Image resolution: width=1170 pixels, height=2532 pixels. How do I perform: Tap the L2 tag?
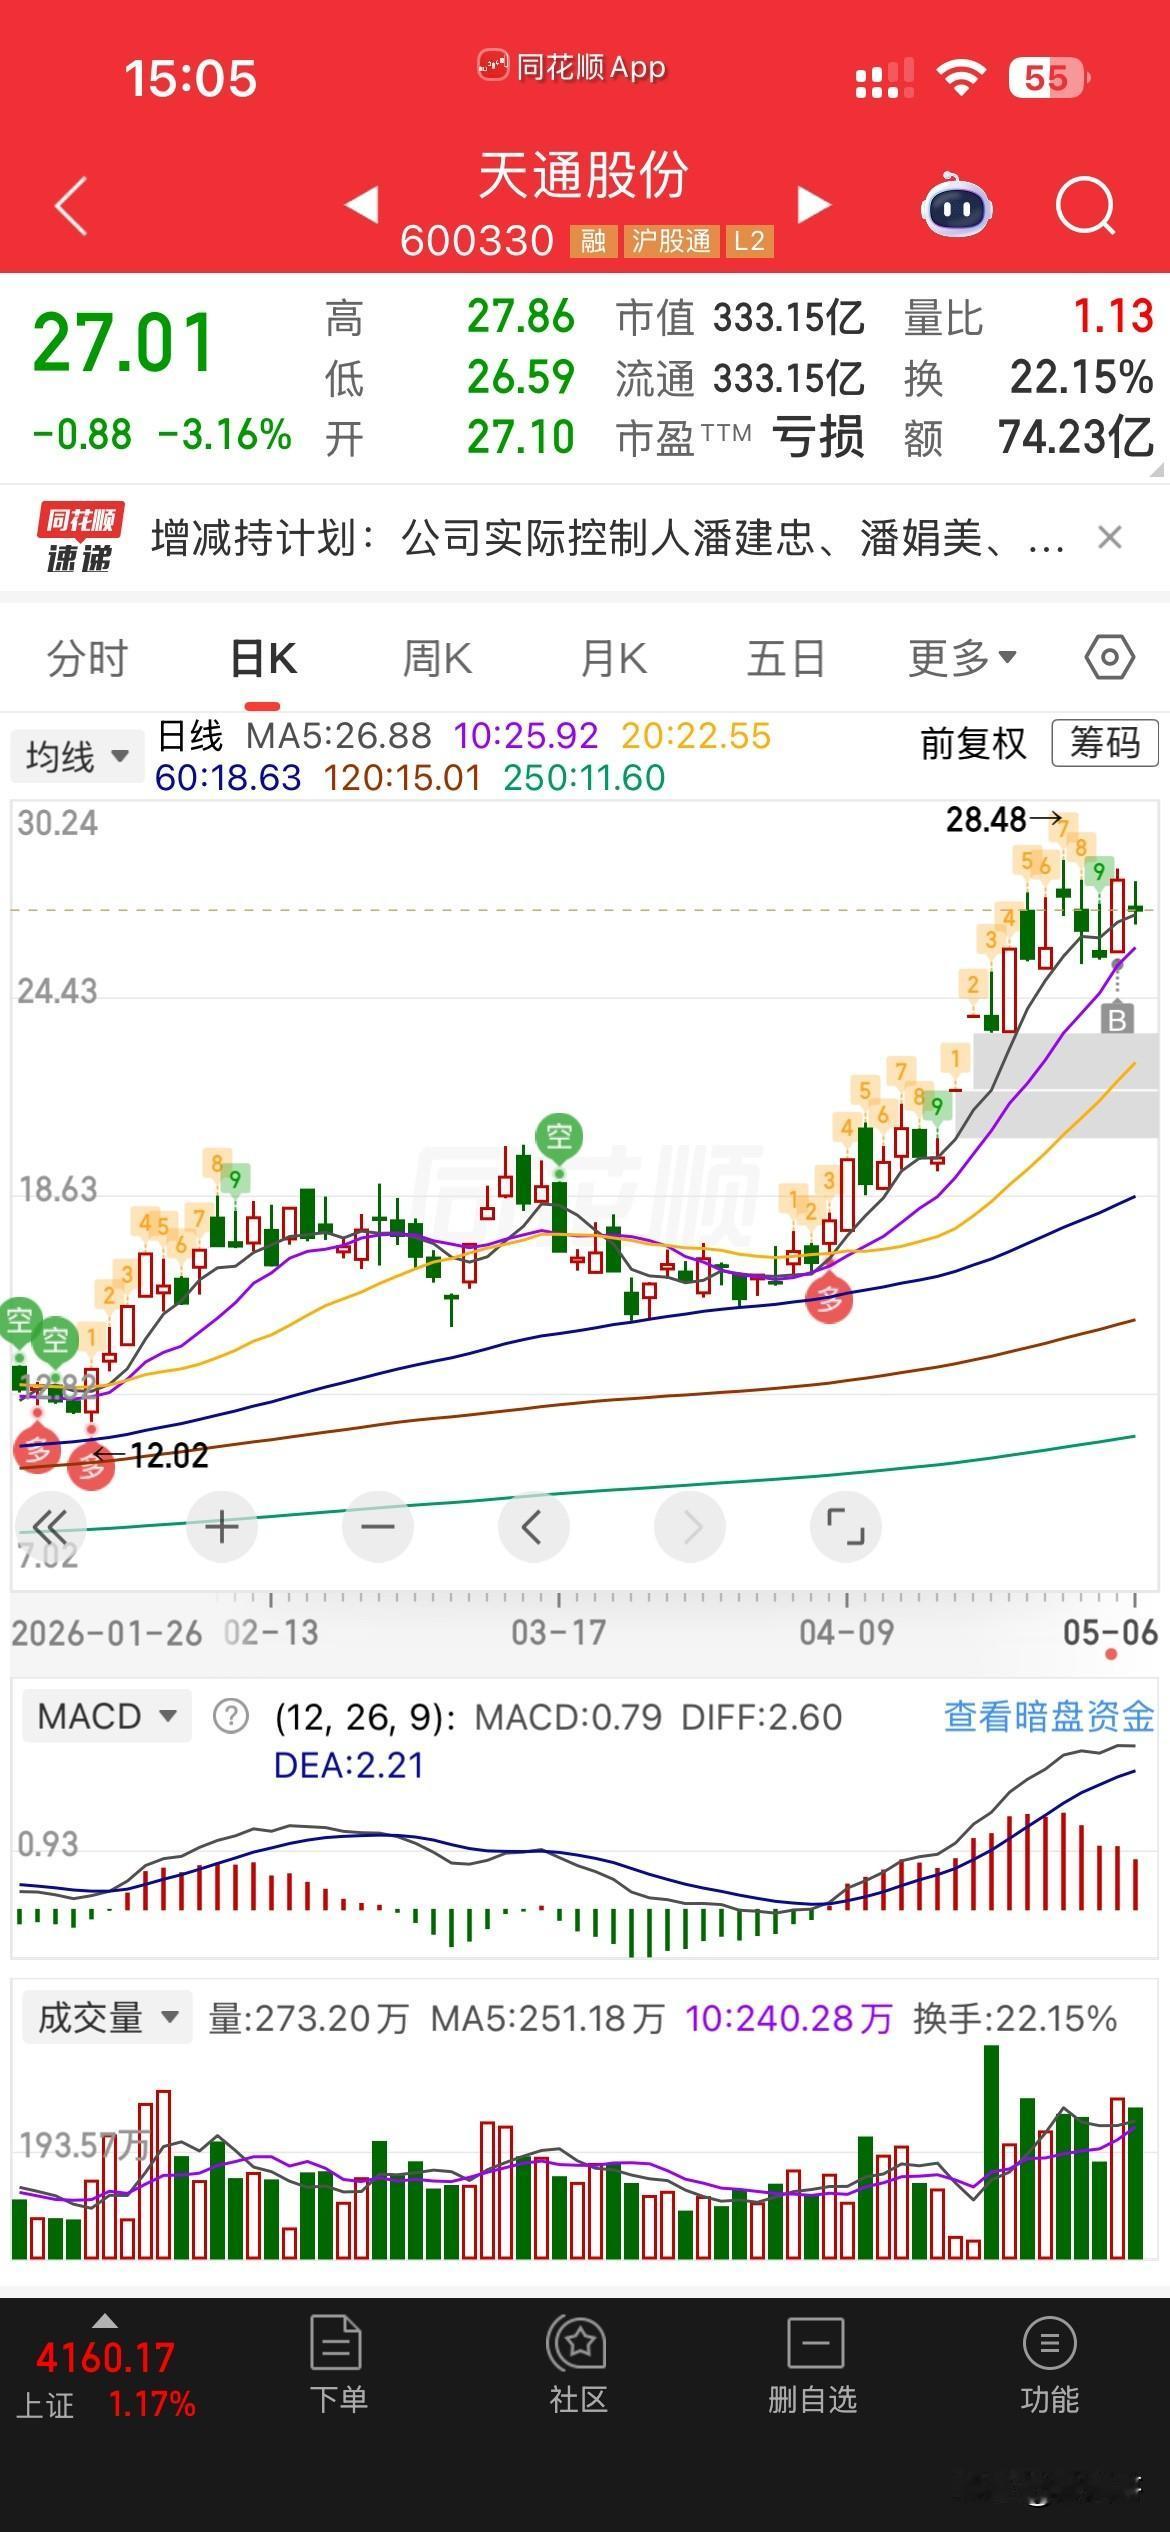pos(749,241)
